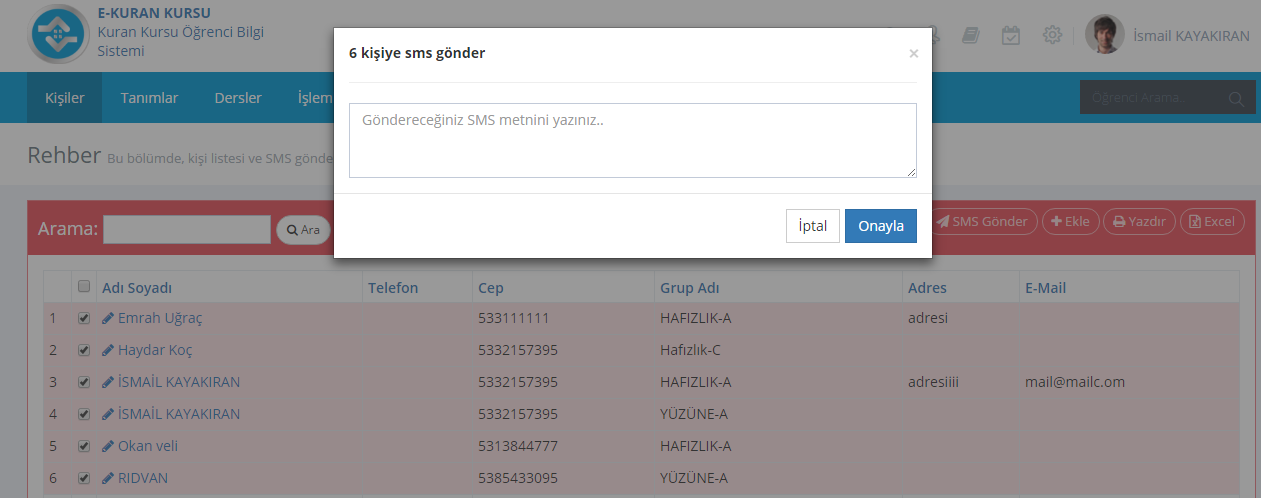Select the Kişiler menu tab
1261x498 pixels.
65,98
